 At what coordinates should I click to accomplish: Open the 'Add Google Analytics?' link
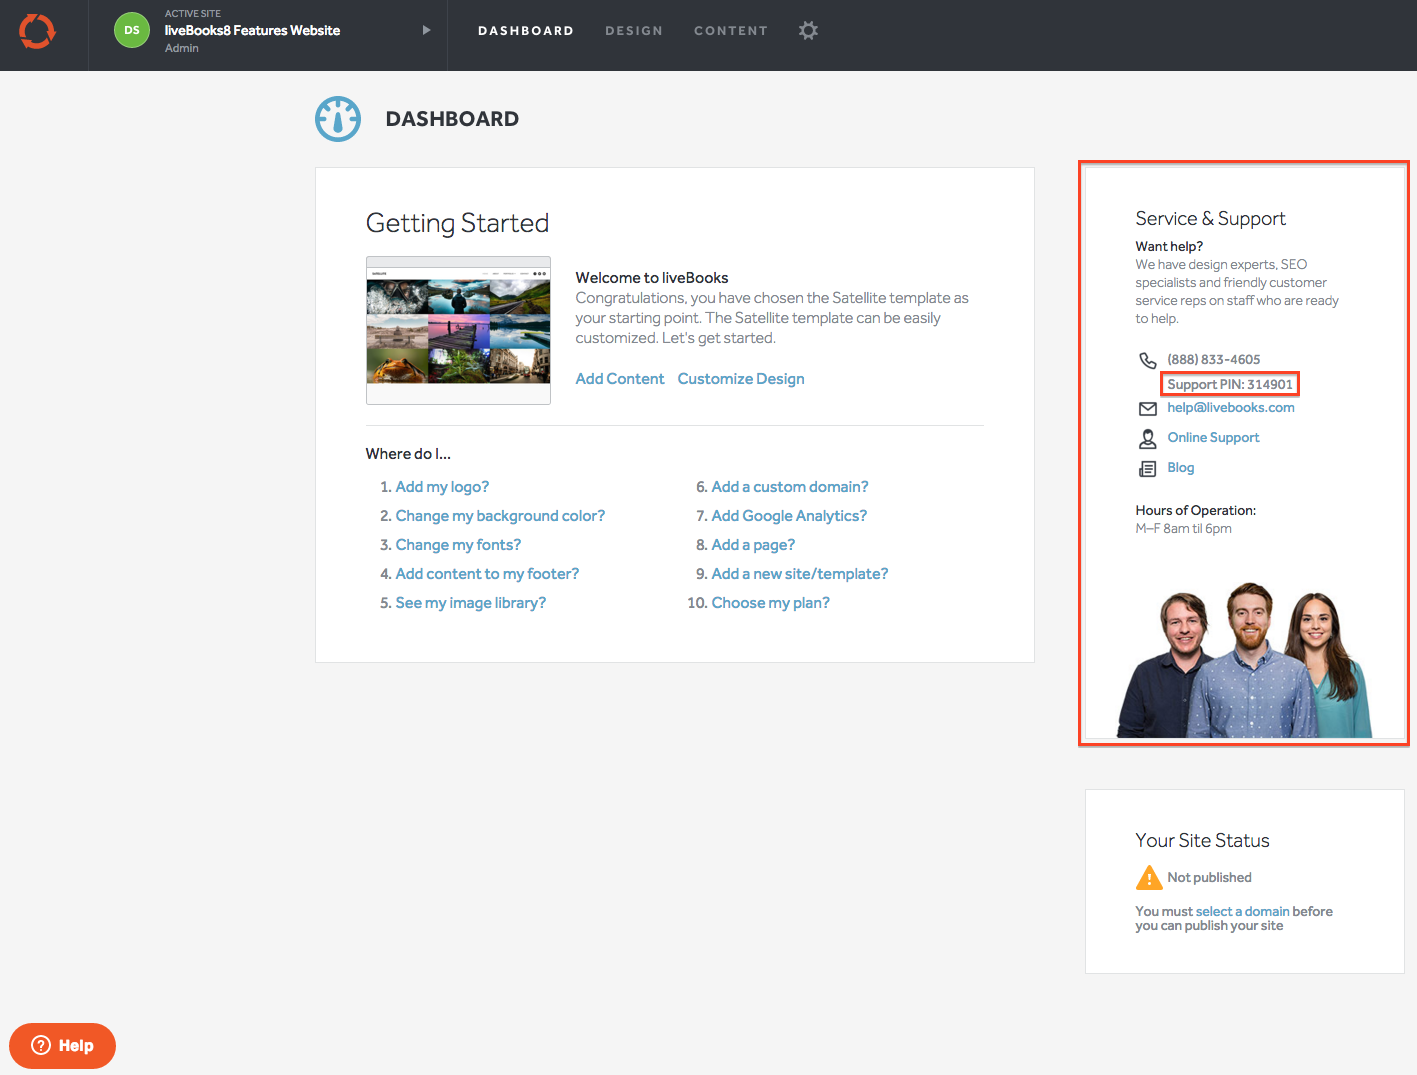click(x=788, y=516)
